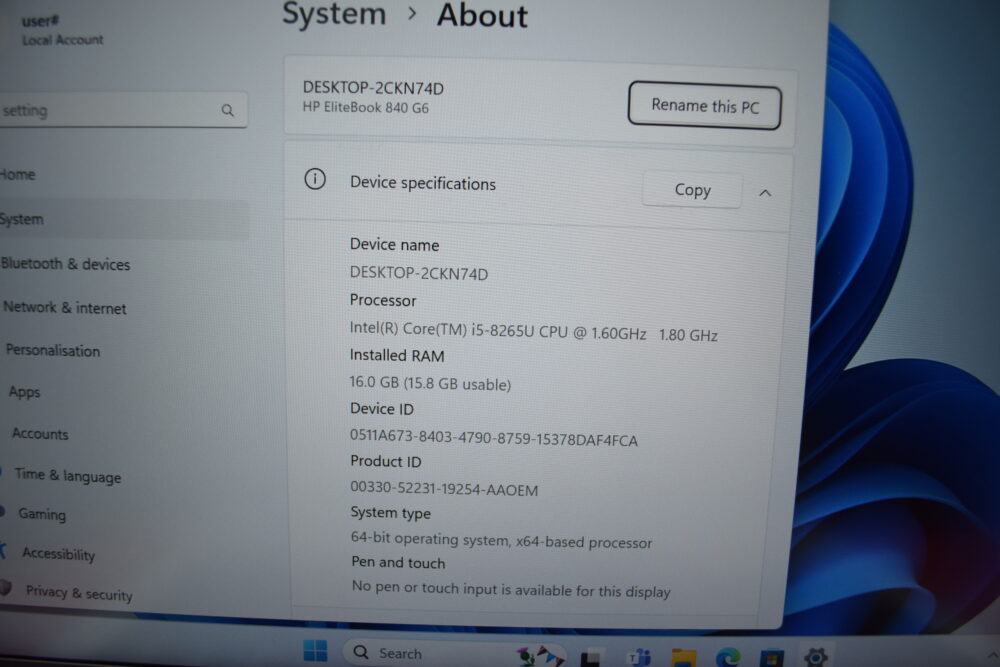The height and width of the screenshot is (667, 1000).
Task: Select the Device ID value 0511A673-8403-4790-8759-15378DAF4FCA
Action: [494, 439]
